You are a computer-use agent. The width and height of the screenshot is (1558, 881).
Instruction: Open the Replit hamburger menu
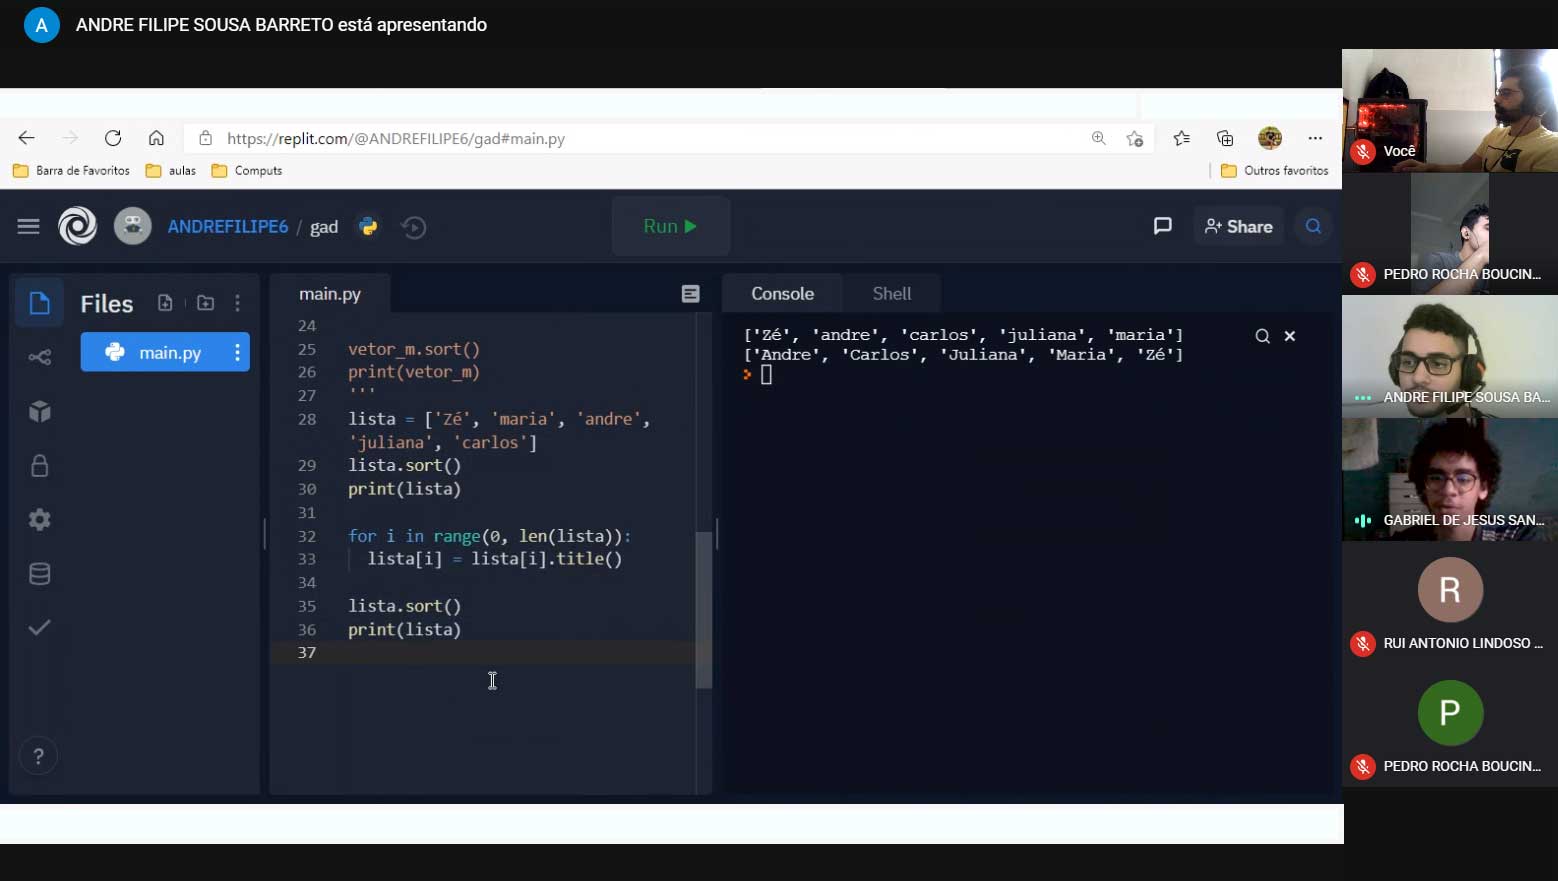pyautogui.click(x=28, y=227)
